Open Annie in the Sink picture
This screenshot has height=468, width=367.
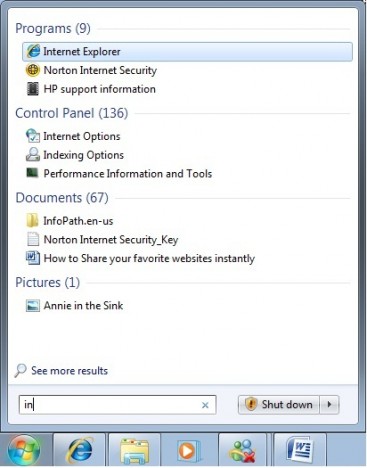(75, 305)
